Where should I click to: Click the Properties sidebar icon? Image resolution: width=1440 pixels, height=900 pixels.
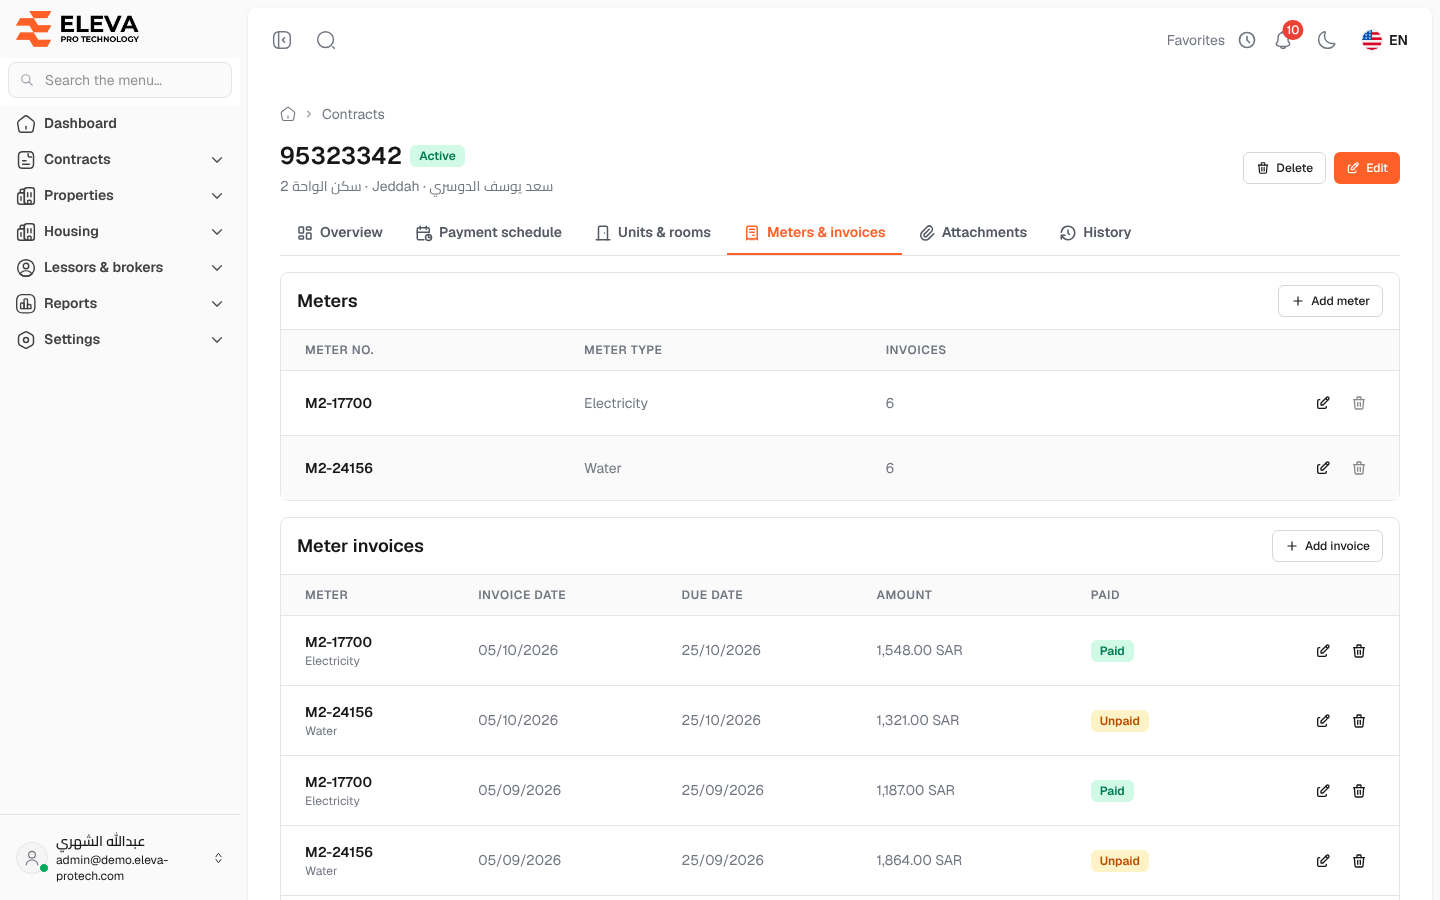[26, 196]
